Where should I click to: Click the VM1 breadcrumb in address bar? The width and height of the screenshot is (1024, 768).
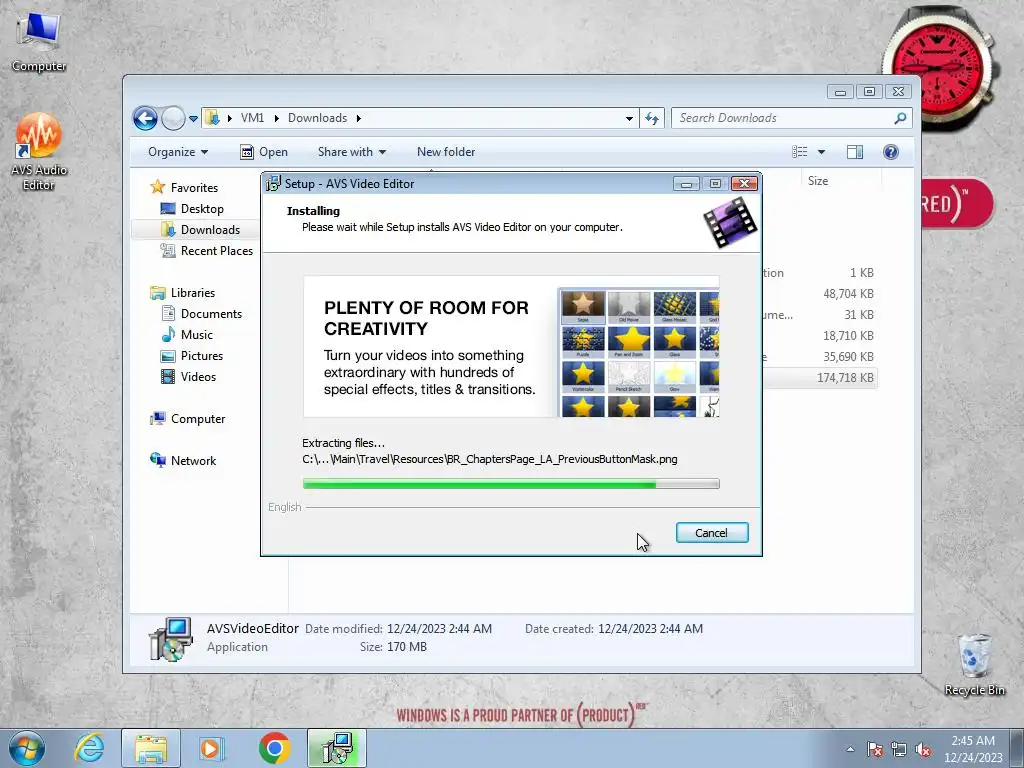252,118
